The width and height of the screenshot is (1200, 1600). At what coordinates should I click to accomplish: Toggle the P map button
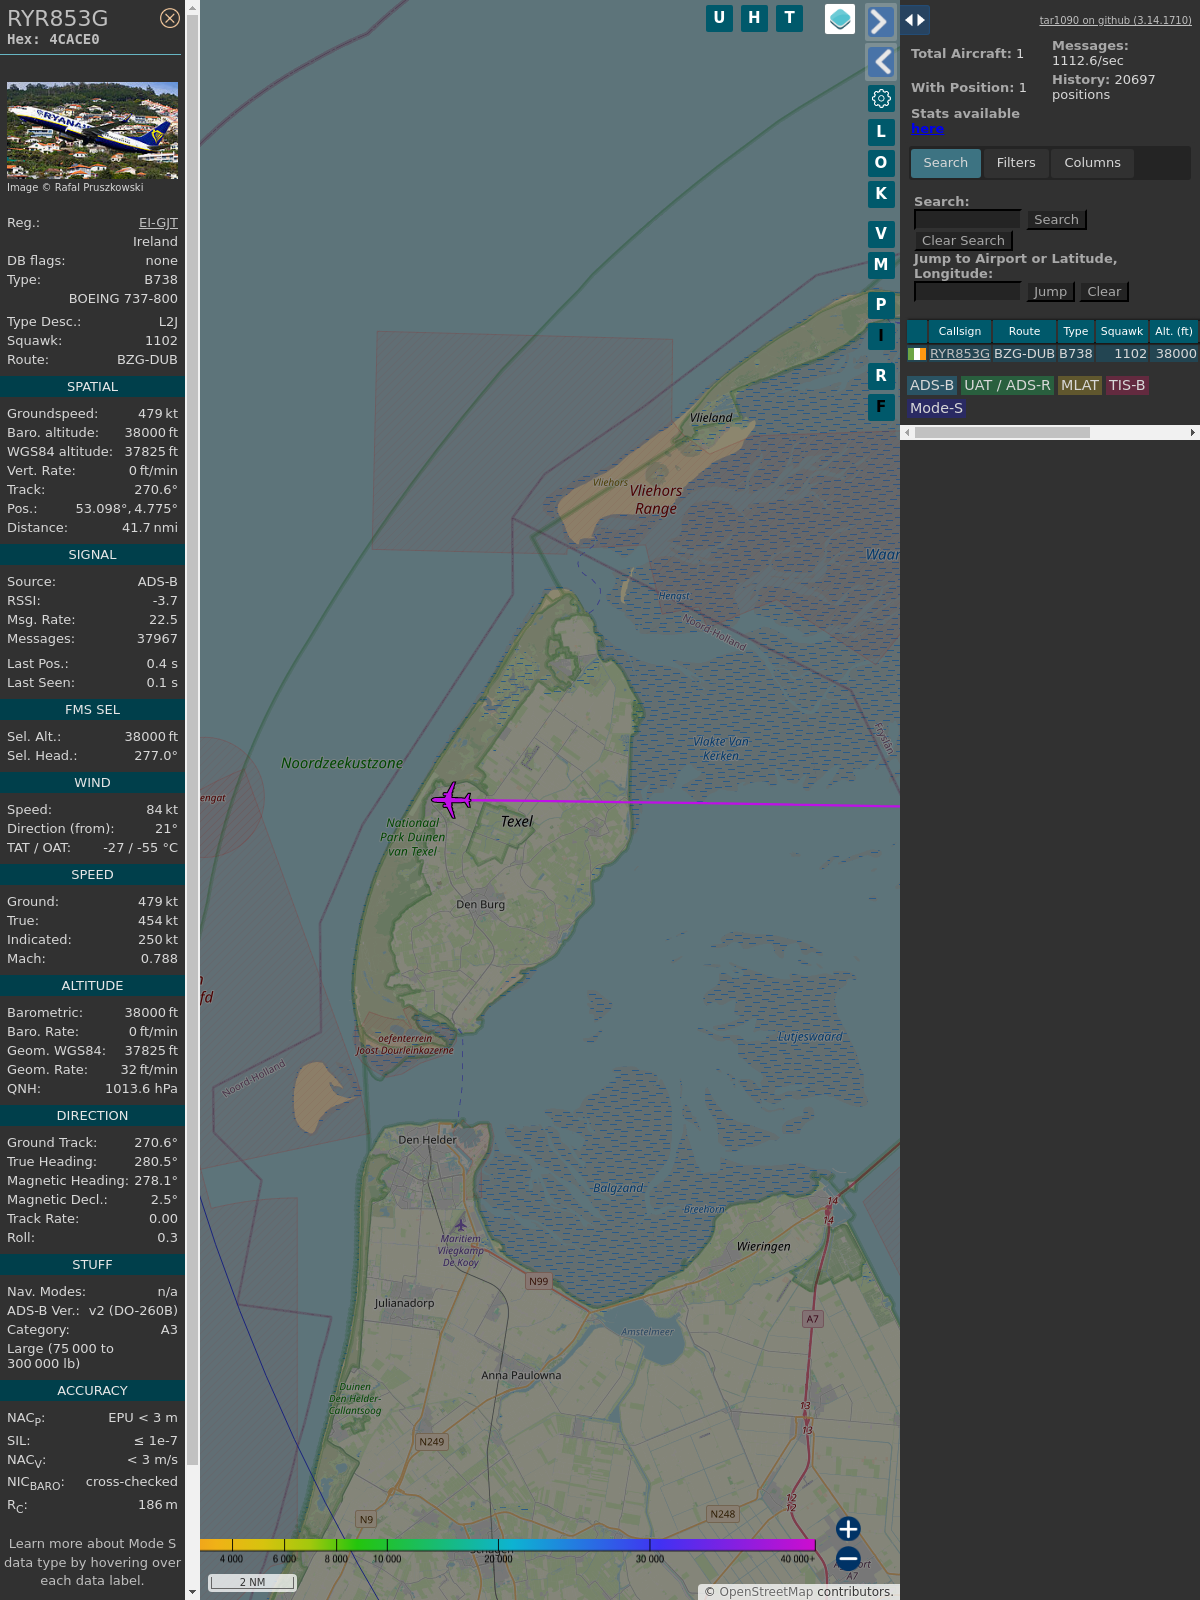(881, 305)
